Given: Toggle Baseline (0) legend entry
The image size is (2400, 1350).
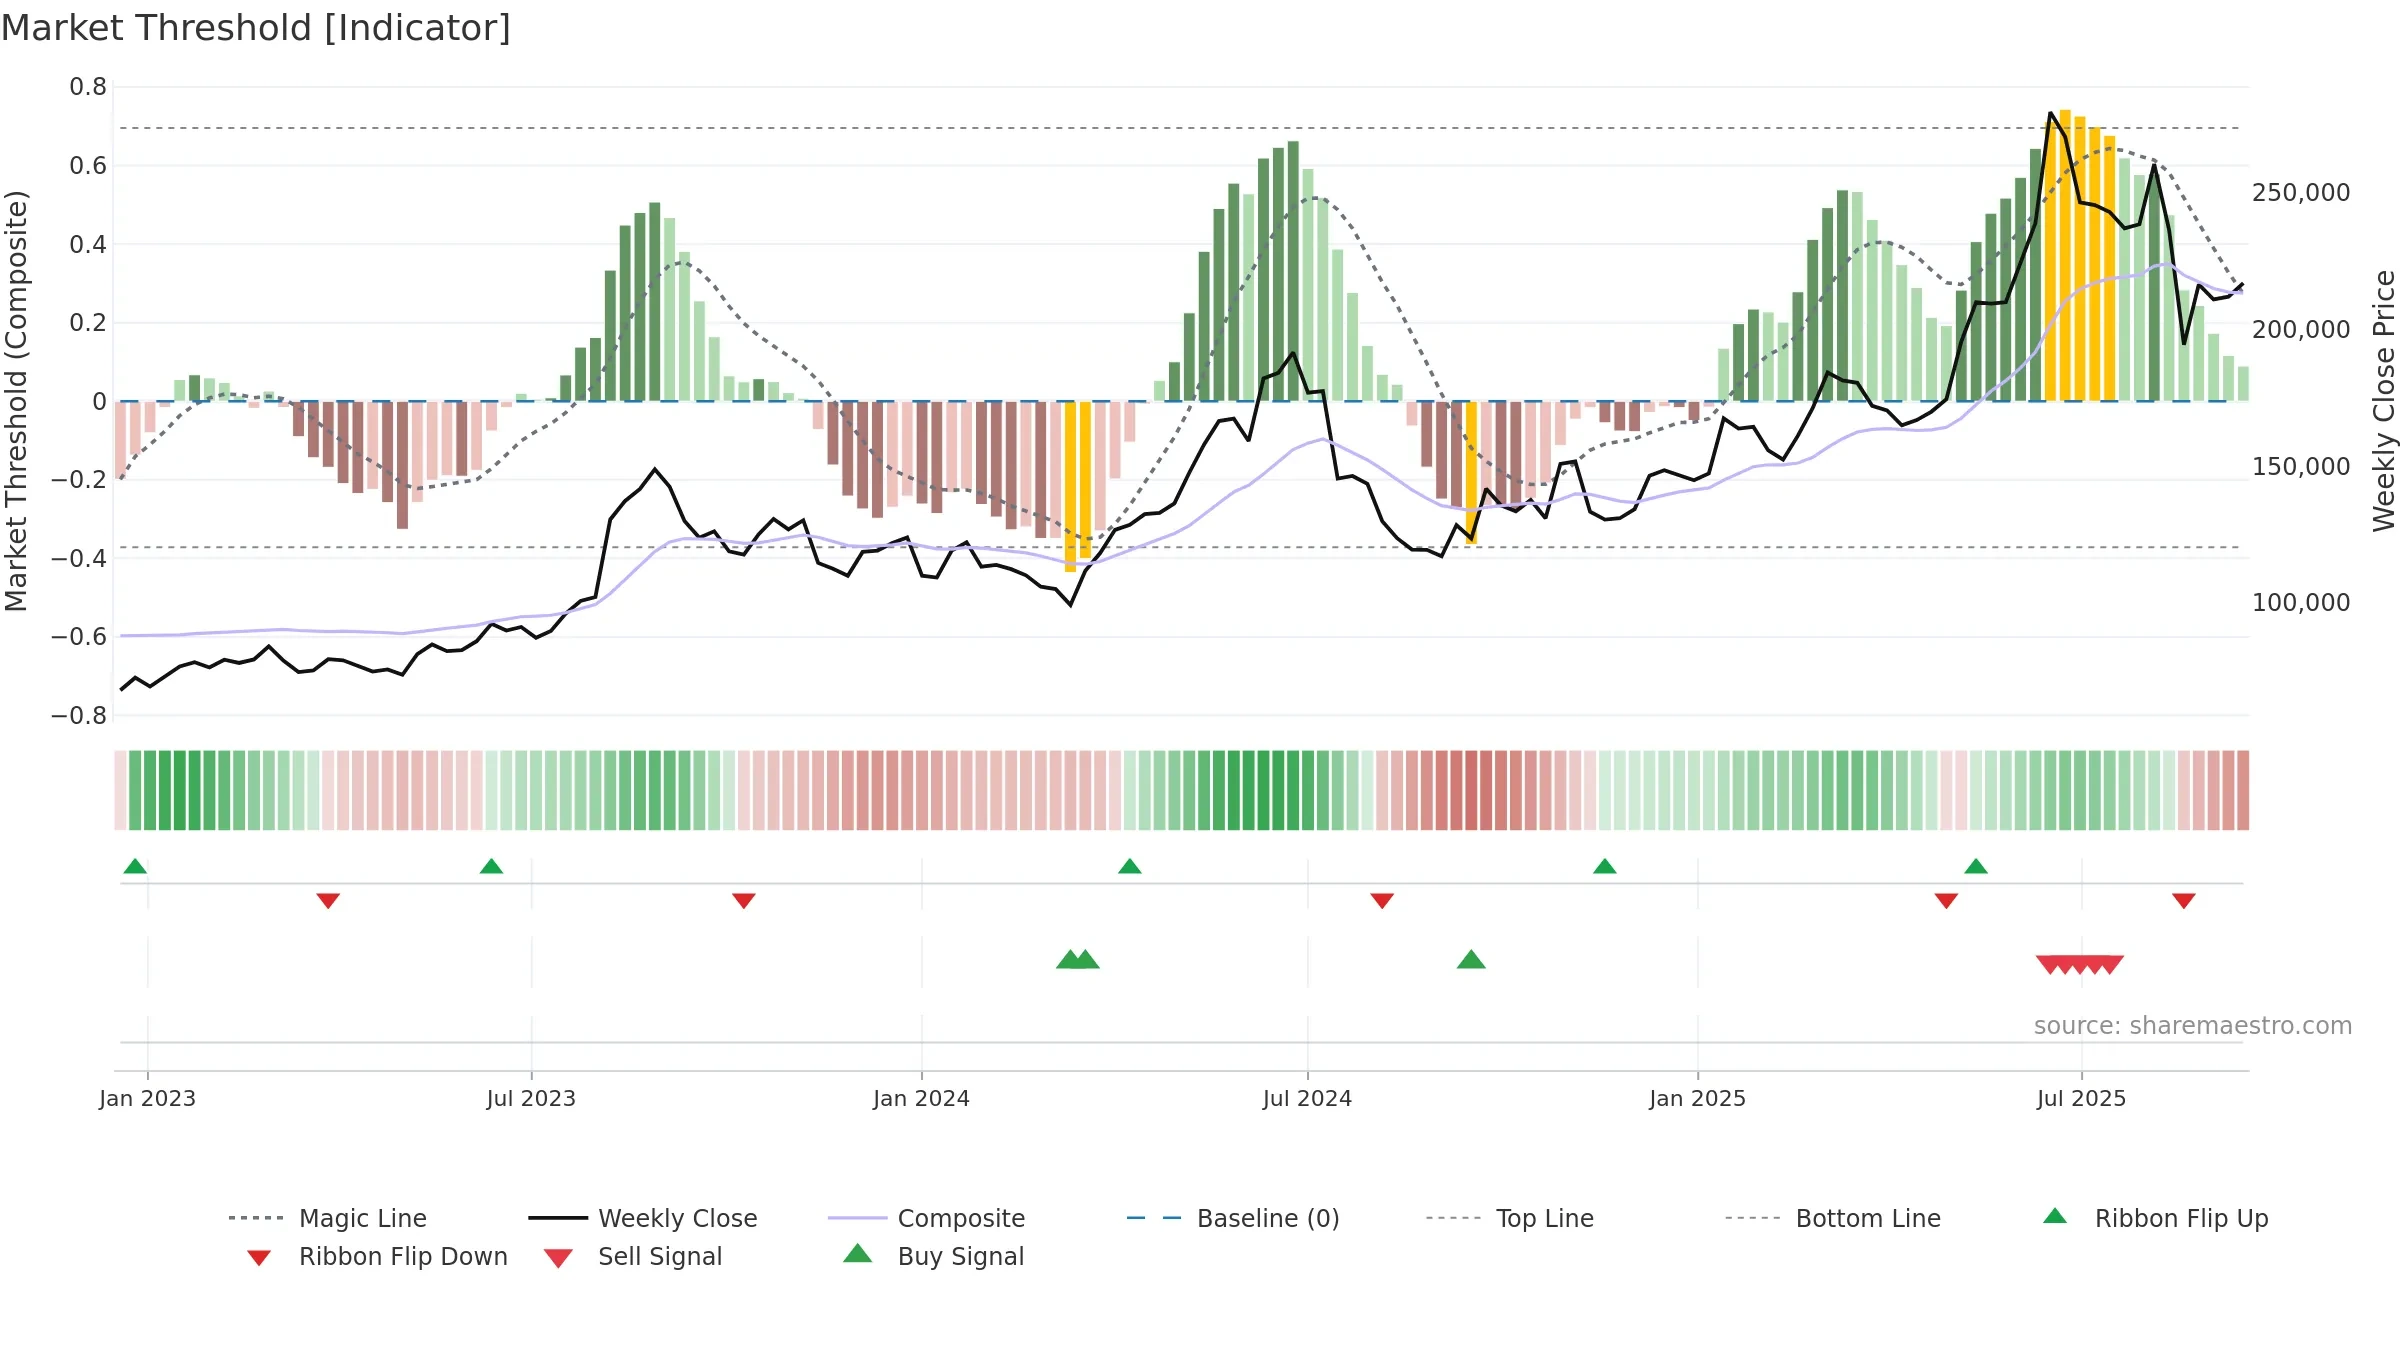Looking at the screenshot, I should pos(1232,1218).
